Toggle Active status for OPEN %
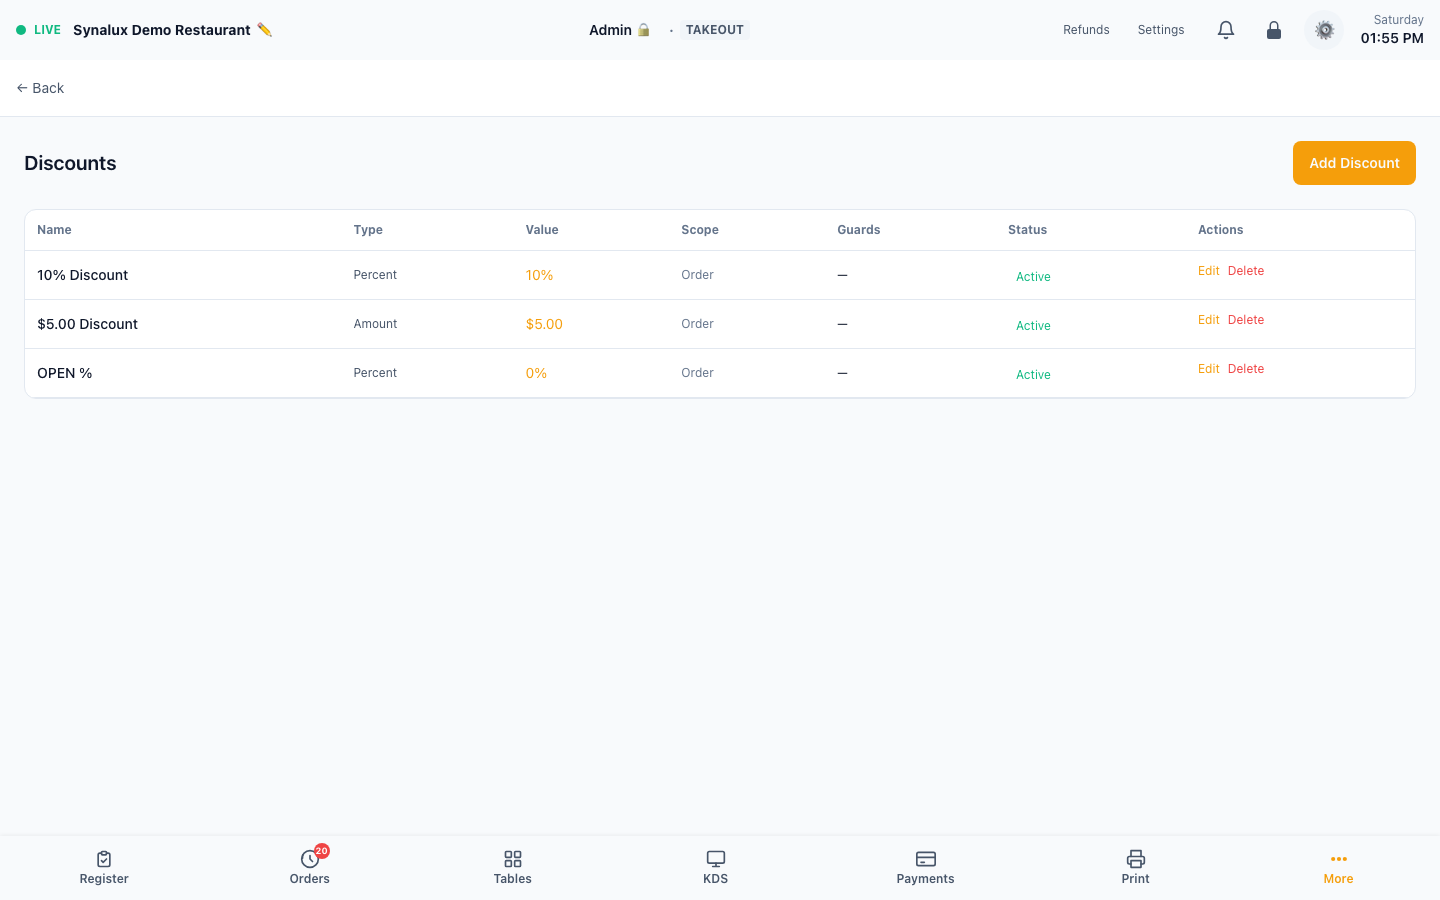The width and height of the screenshot is (1440, 900). pyautogui.click(x=1033, y=375)
